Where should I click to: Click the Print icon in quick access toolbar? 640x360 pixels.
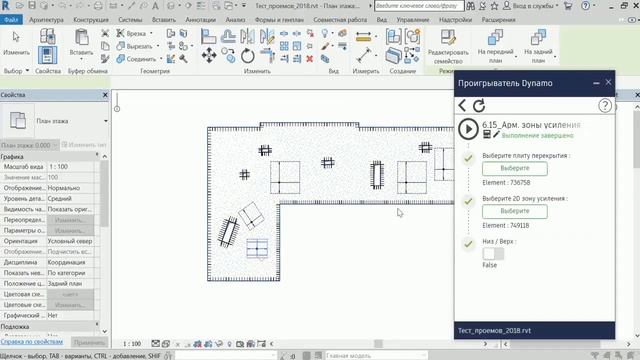98,6
